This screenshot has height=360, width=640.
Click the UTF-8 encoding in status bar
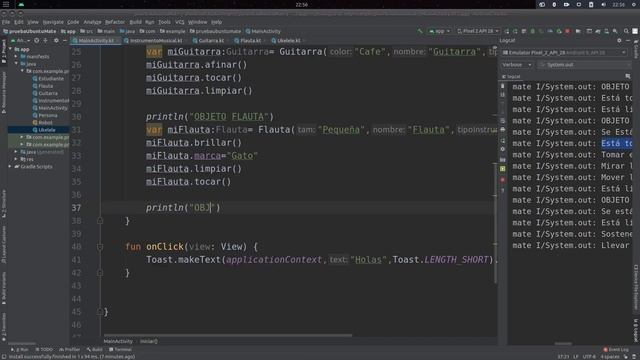pos(589,357)
